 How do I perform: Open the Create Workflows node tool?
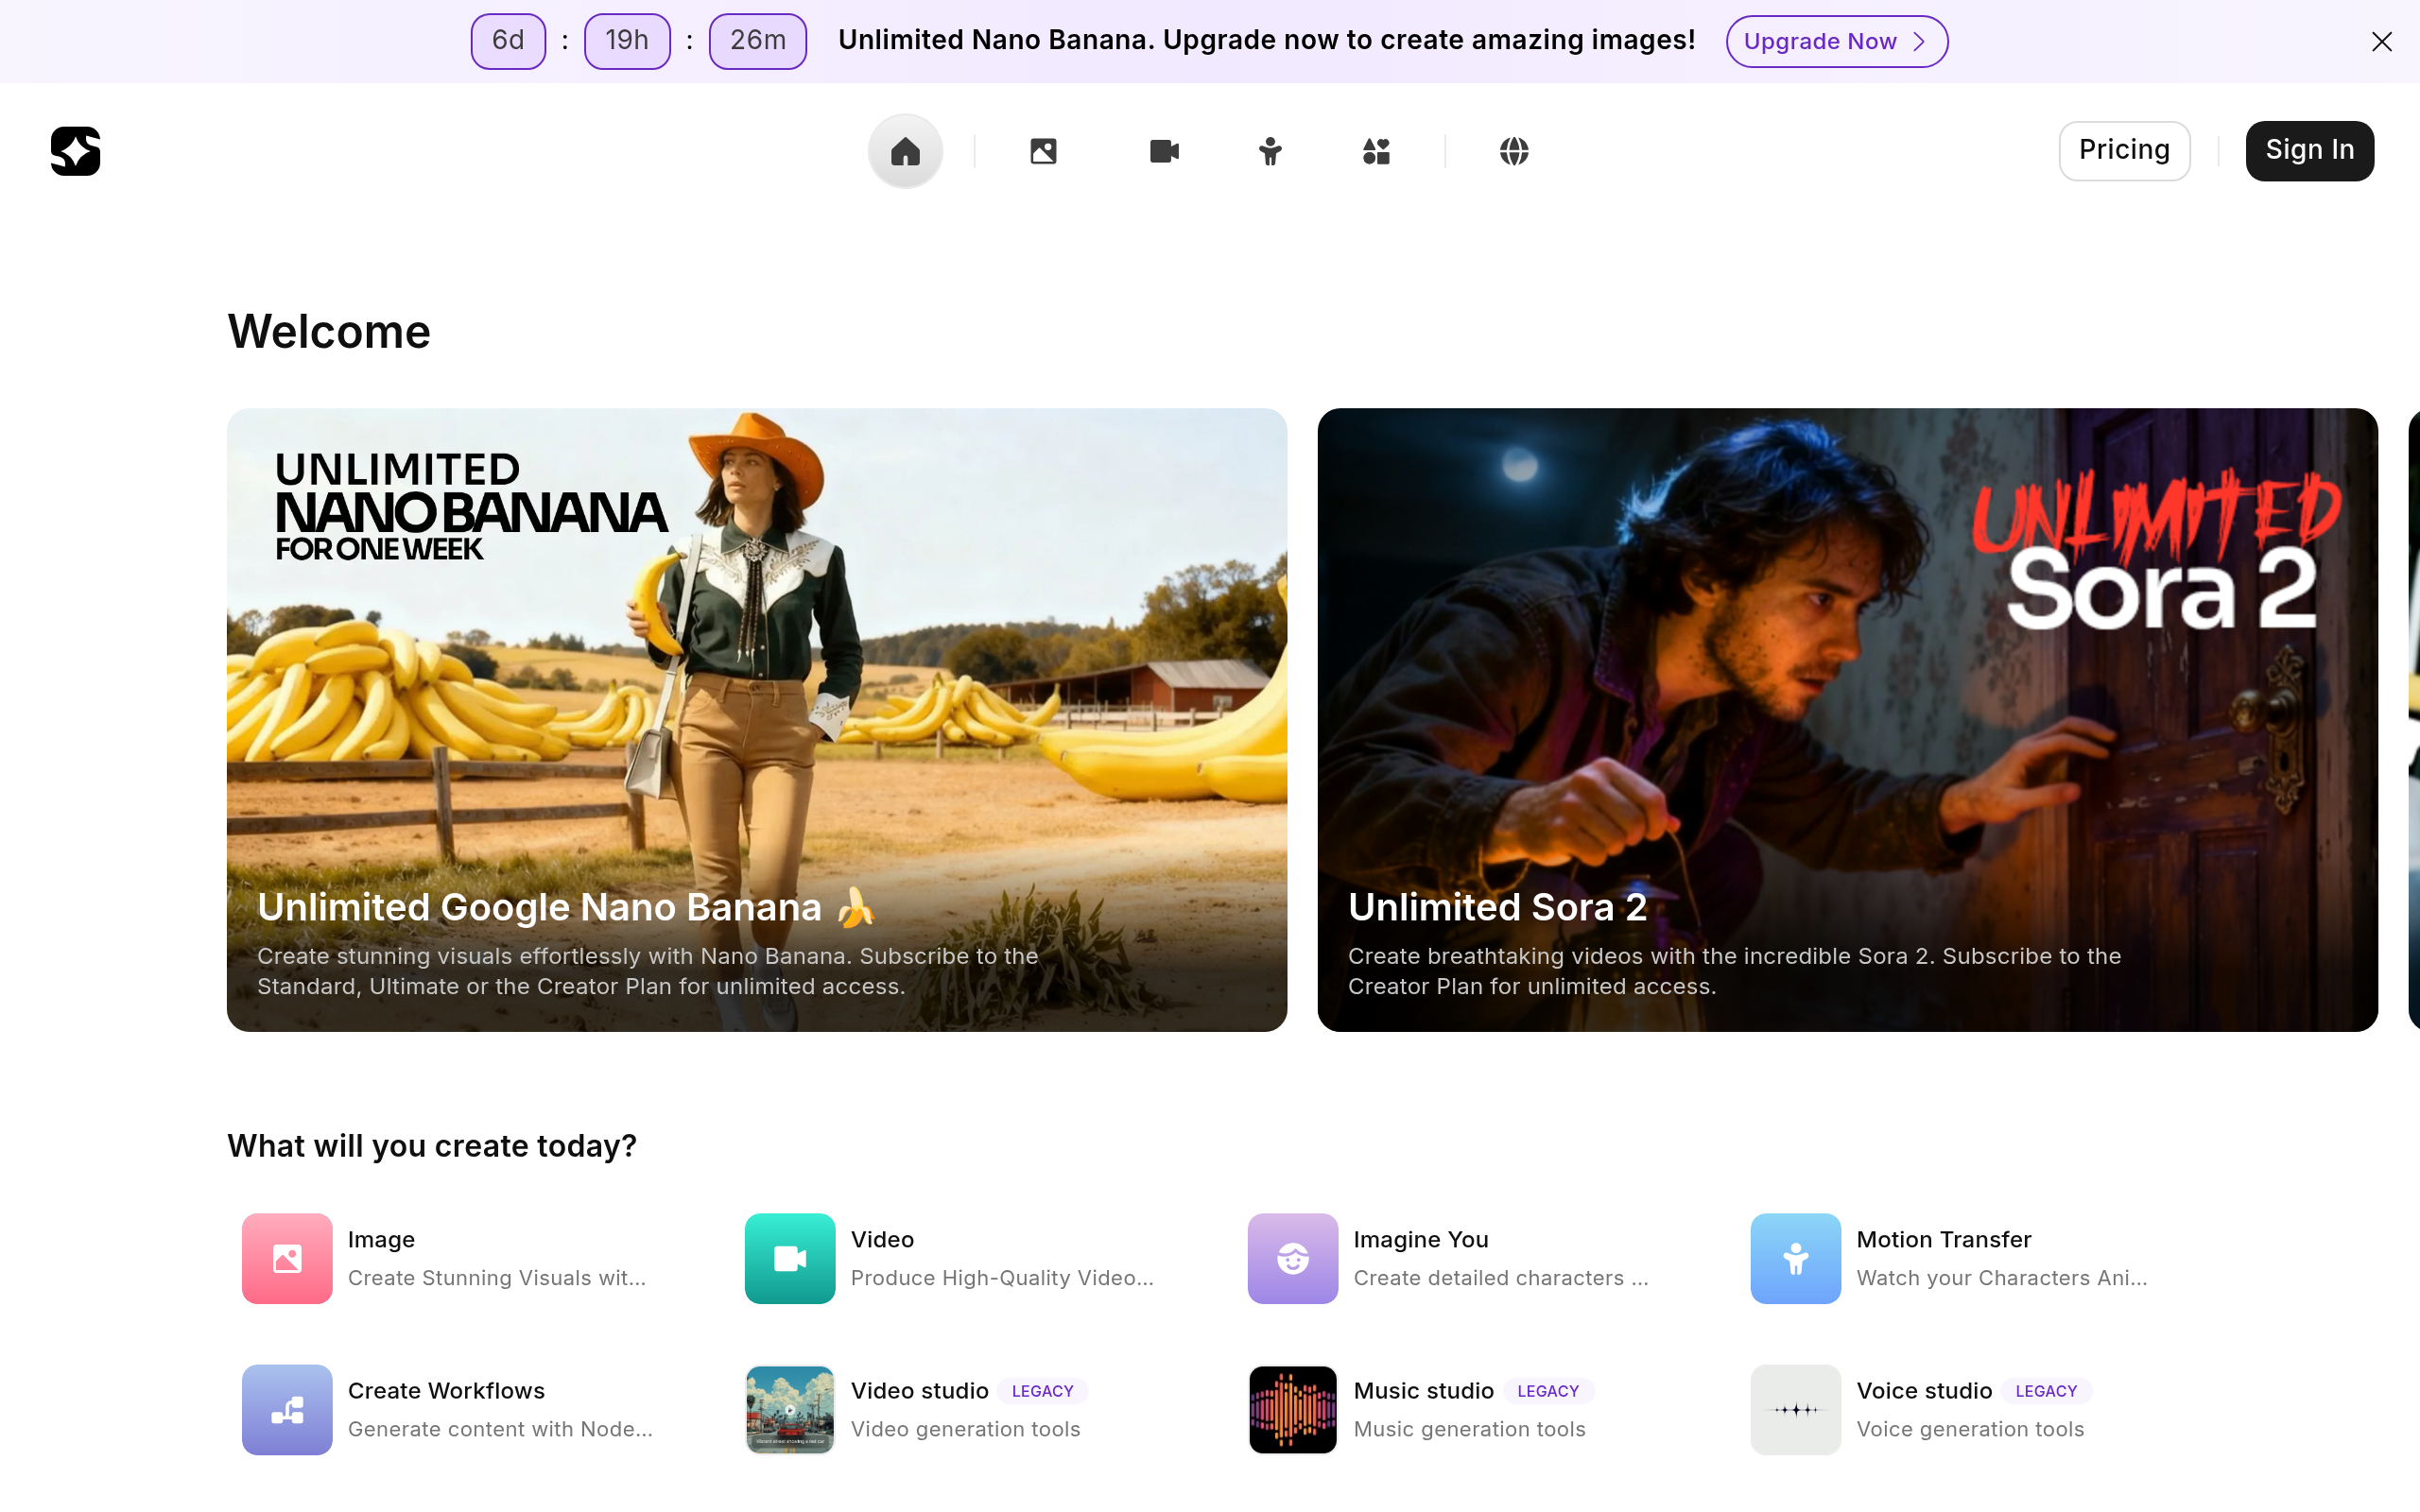pyautogui.click(x=287, y=1409)
